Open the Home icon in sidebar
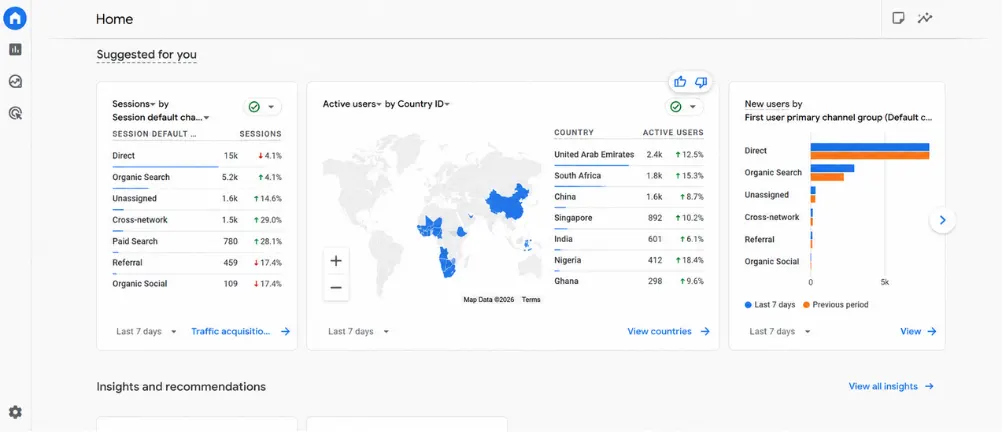Screen dimensions: 1003x432 point(15,18)
